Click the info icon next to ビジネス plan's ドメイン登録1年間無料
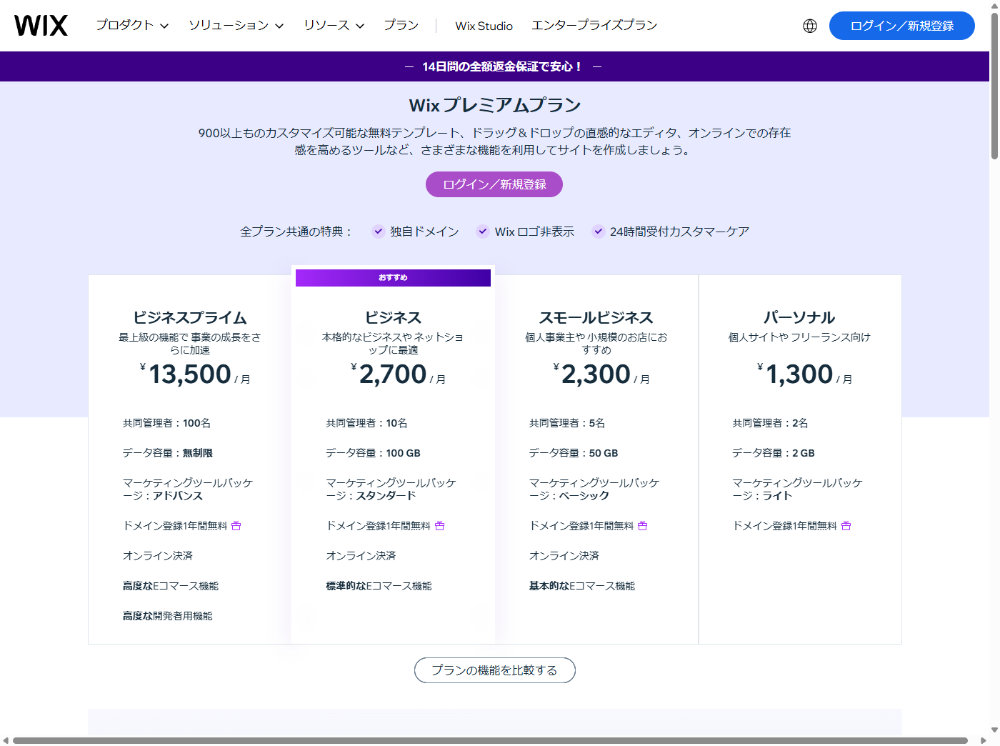Viewport: 1000px width, 746px height. [x=440, y=524]
